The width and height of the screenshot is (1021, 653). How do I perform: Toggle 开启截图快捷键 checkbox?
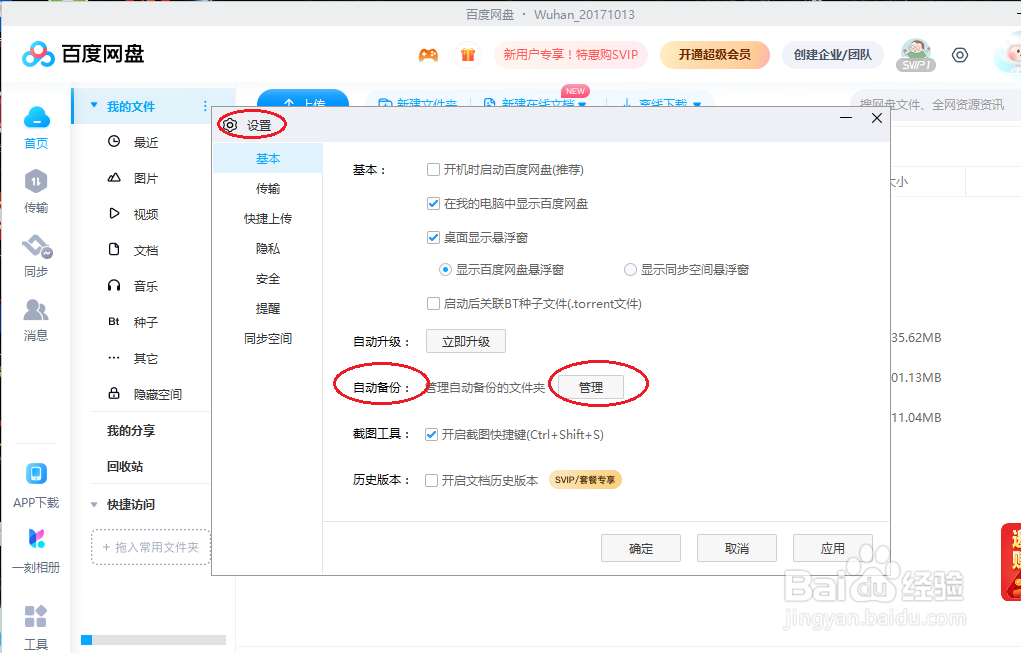[431, 434]
